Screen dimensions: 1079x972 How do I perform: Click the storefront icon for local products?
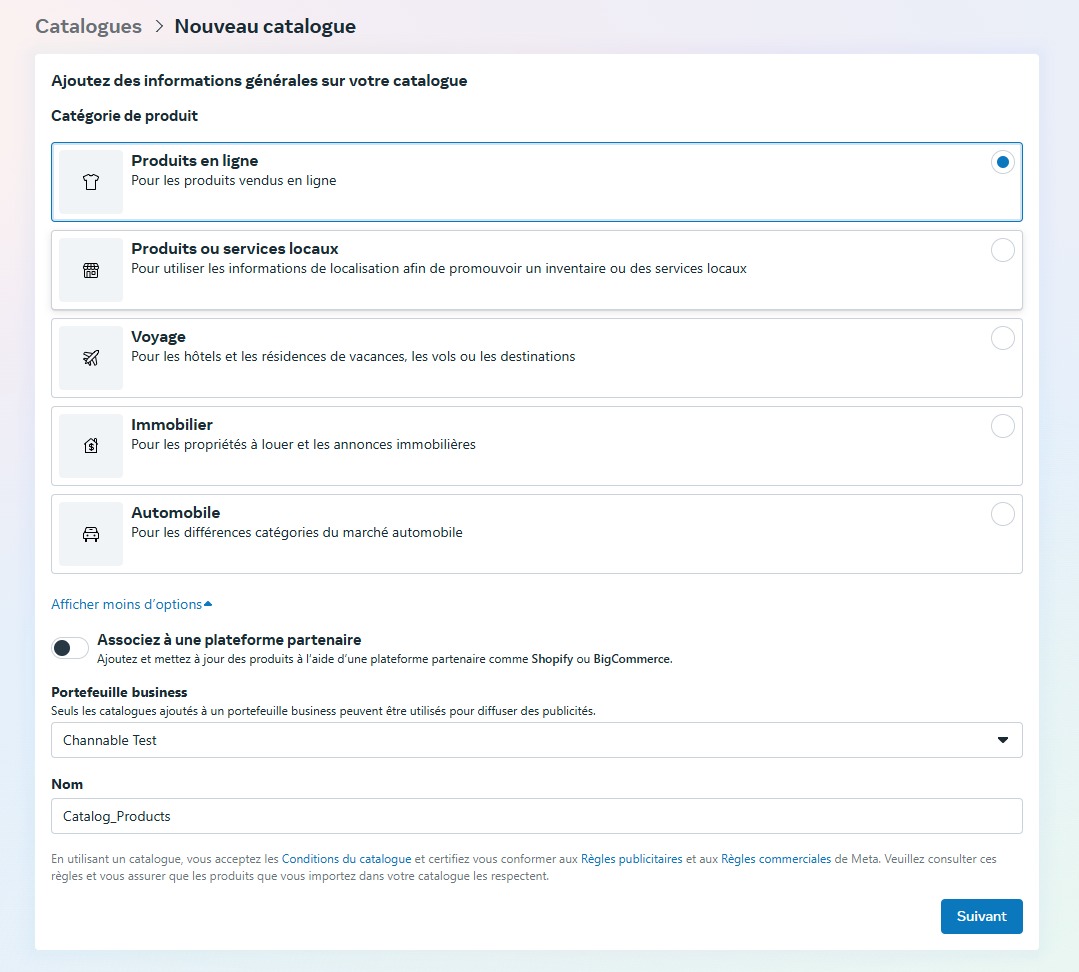click(x=91, y=270)
